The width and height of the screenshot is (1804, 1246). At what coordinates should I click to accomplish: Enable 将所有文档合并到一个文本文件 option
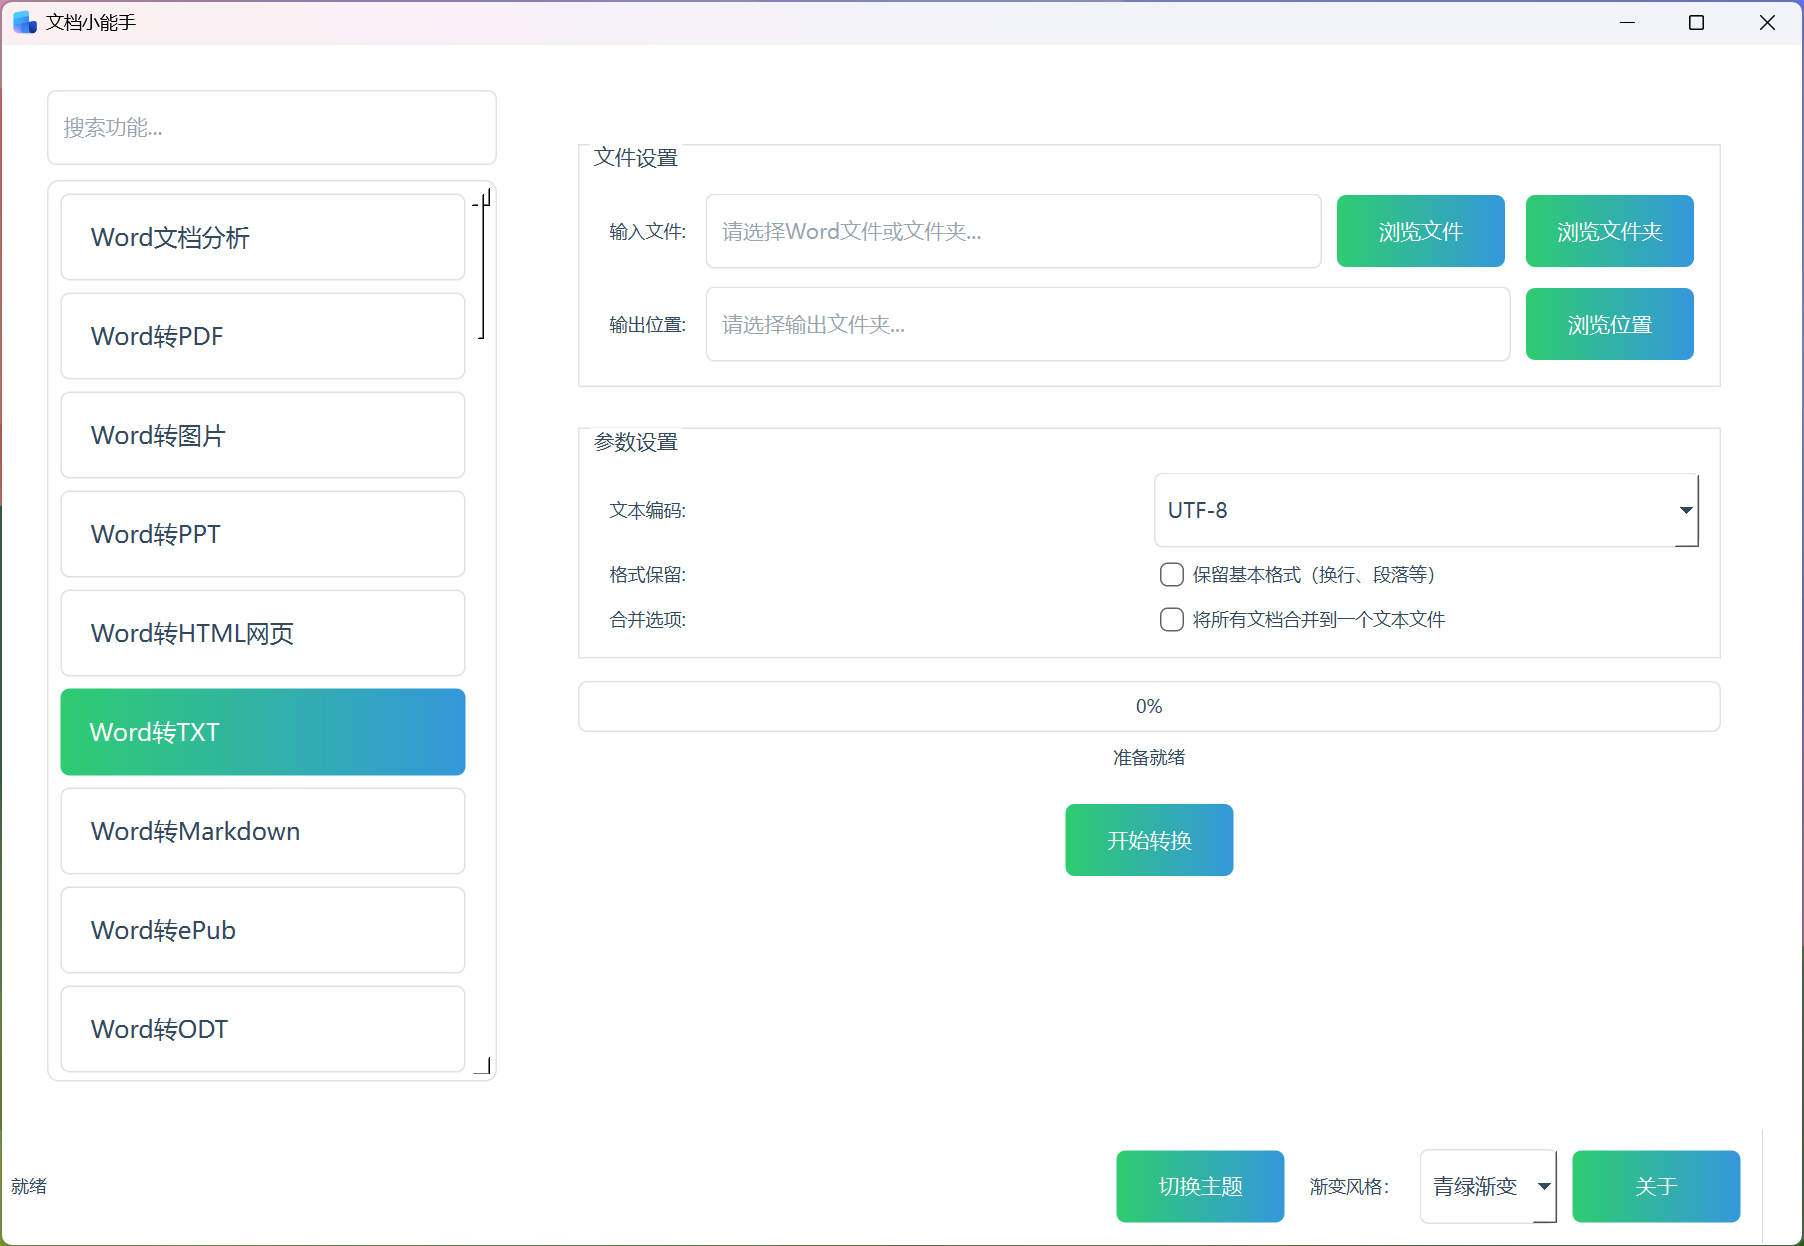pos(1171,620)
